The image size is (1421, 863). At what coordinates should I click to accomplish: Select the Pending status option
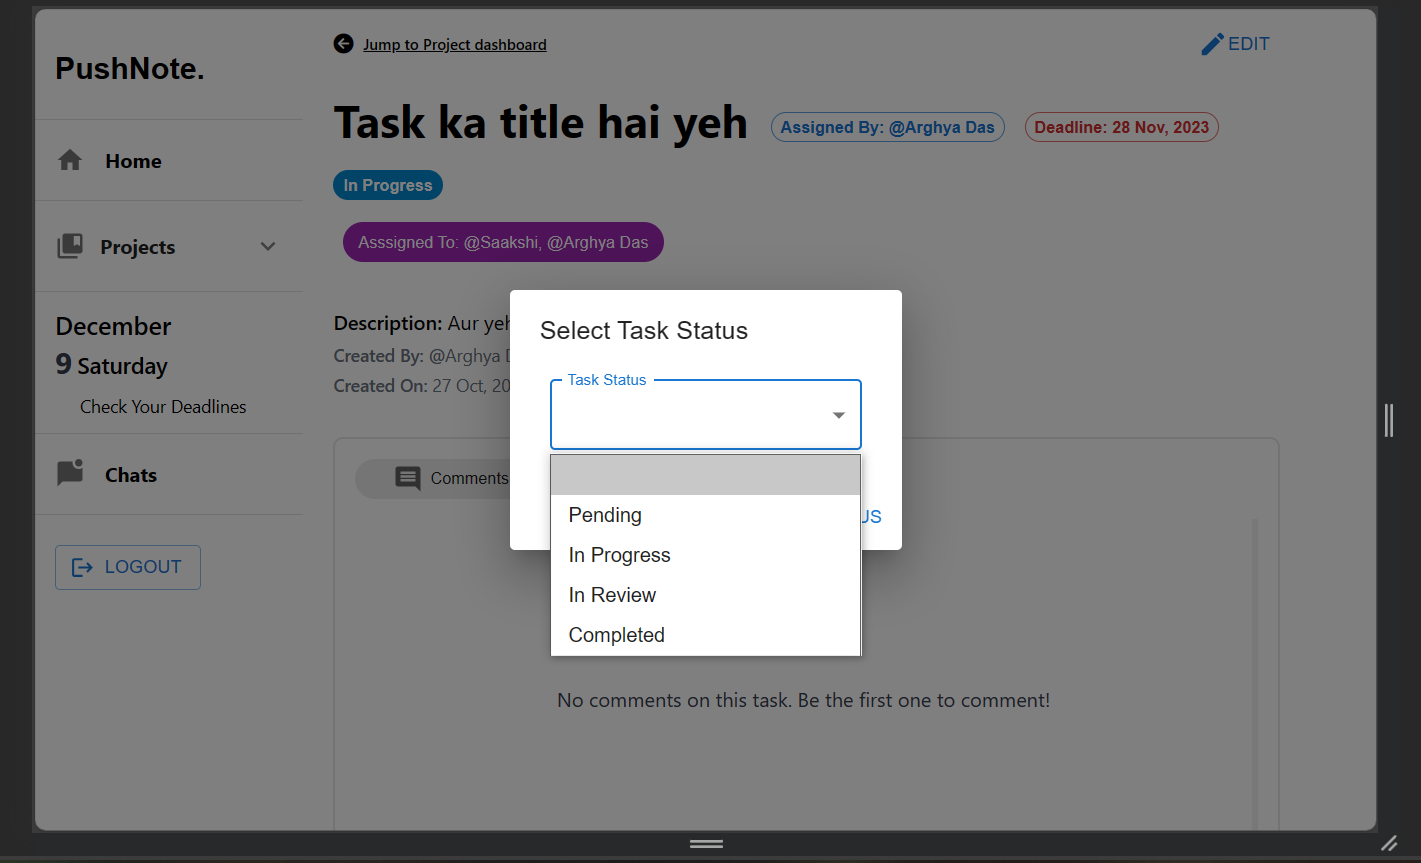pyautogui.click(x=604, y=515)
